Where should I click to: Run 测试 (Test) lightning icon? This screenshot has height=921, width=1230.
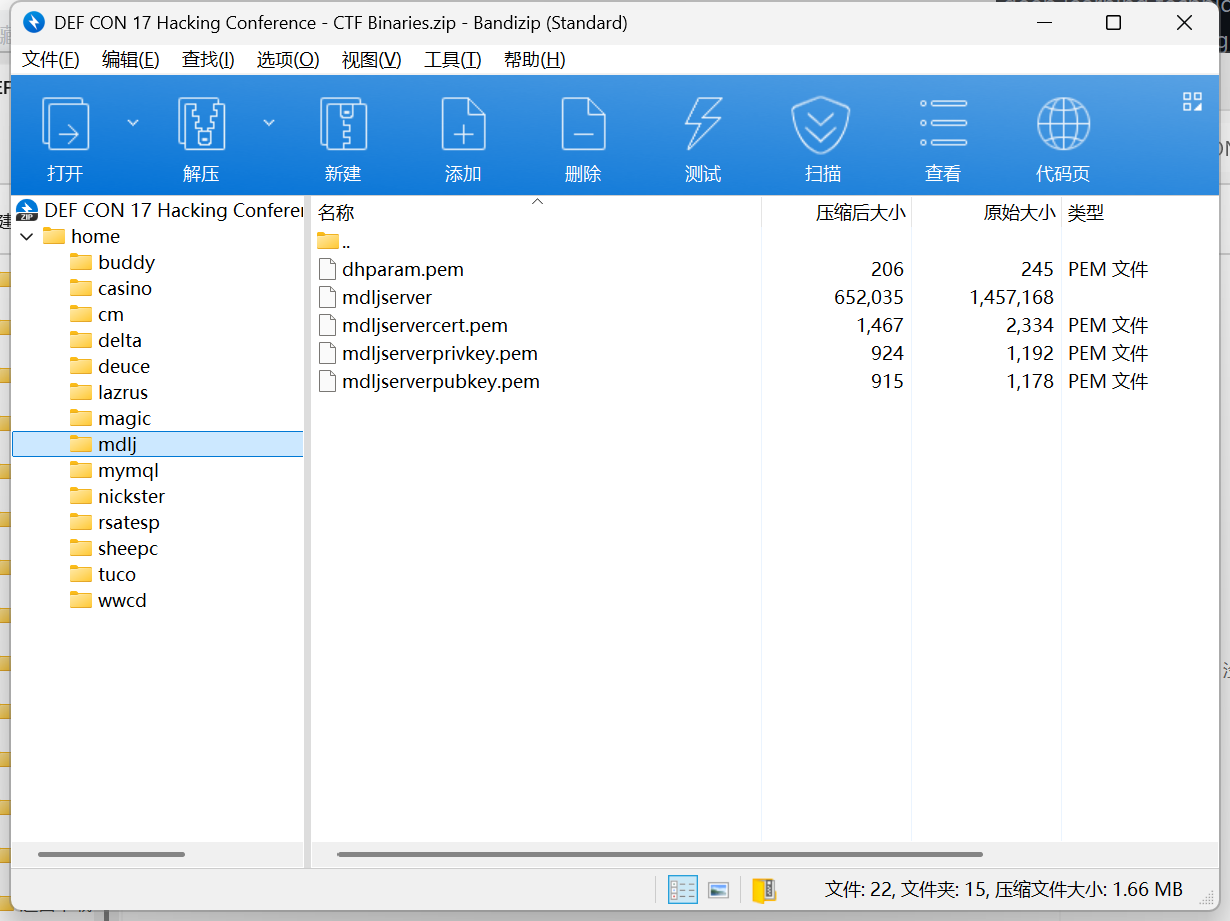(x=703, y=125)
